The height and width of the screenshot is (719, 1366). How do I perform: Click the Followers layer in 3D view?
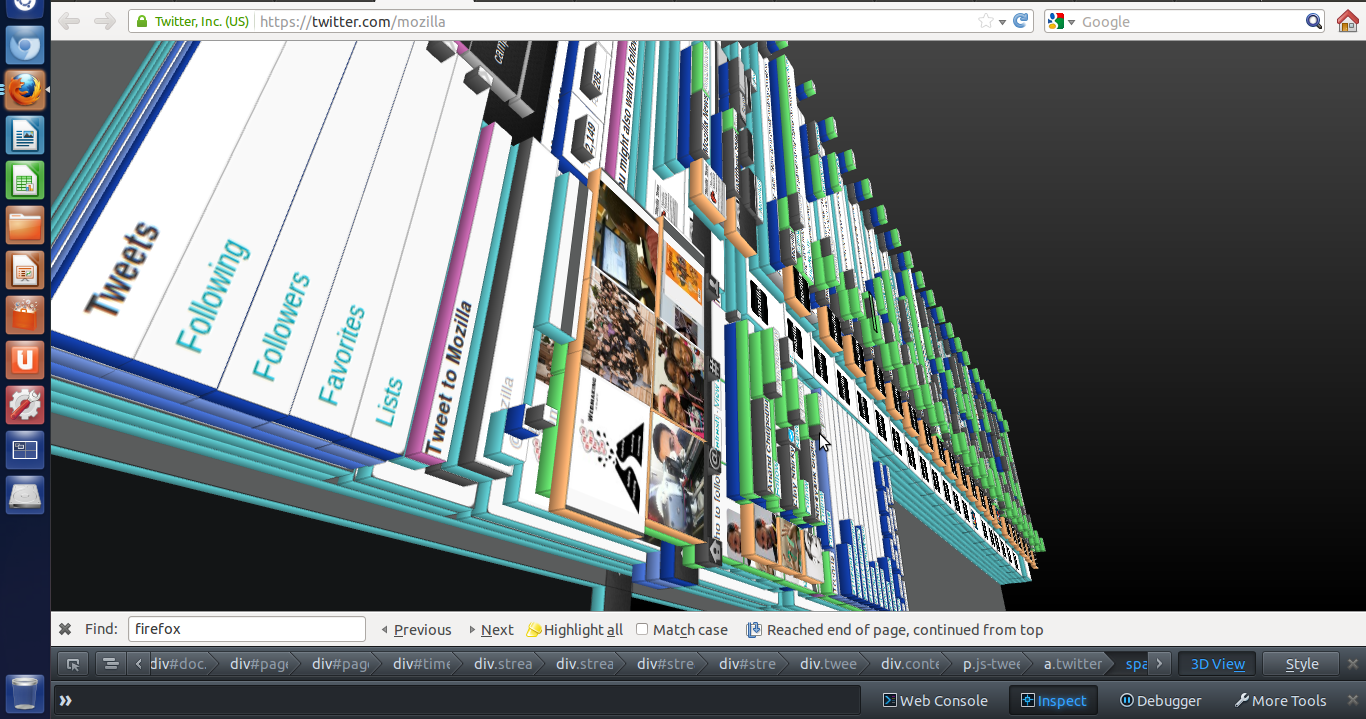(x=282, y=327)
